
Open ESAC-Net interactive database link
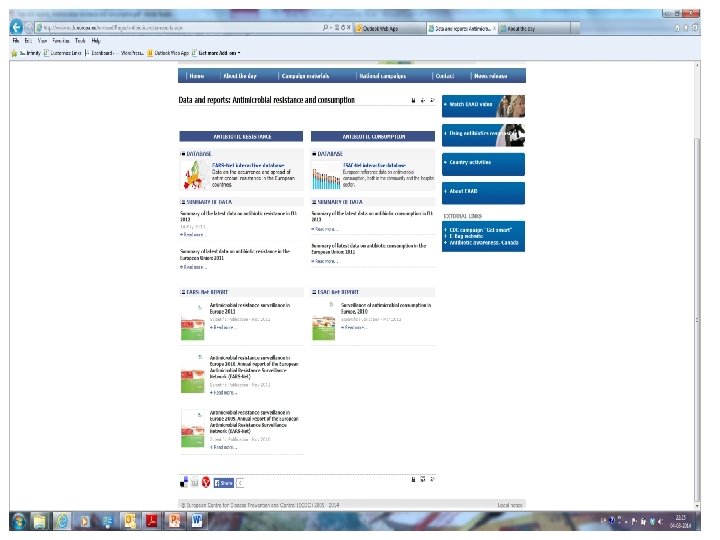coord(374,165)
